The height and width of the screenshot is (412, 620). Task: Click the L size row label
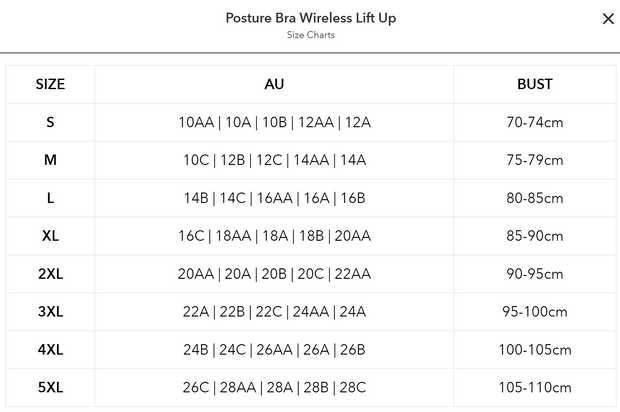click(50, 198)
